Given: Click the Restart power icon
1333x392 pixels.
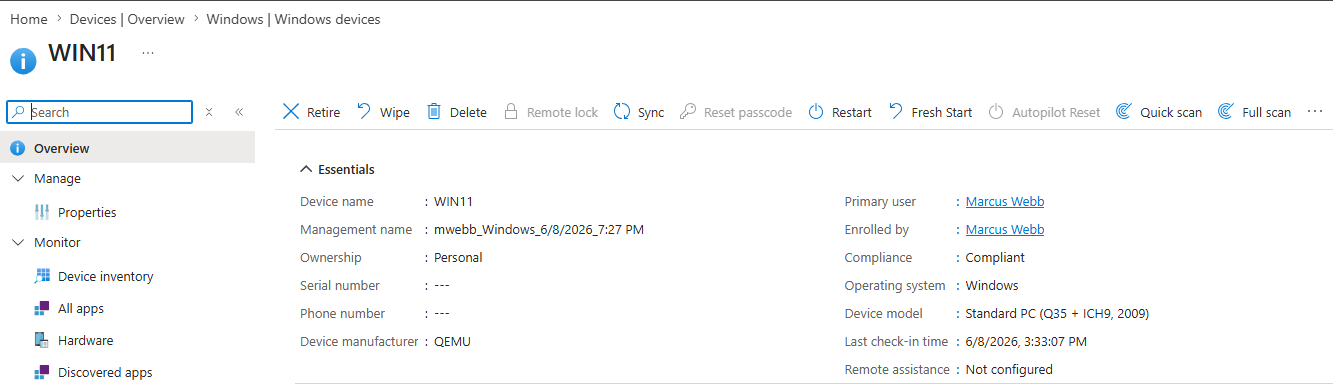Looking at the screenshot, I should point(816,112).
